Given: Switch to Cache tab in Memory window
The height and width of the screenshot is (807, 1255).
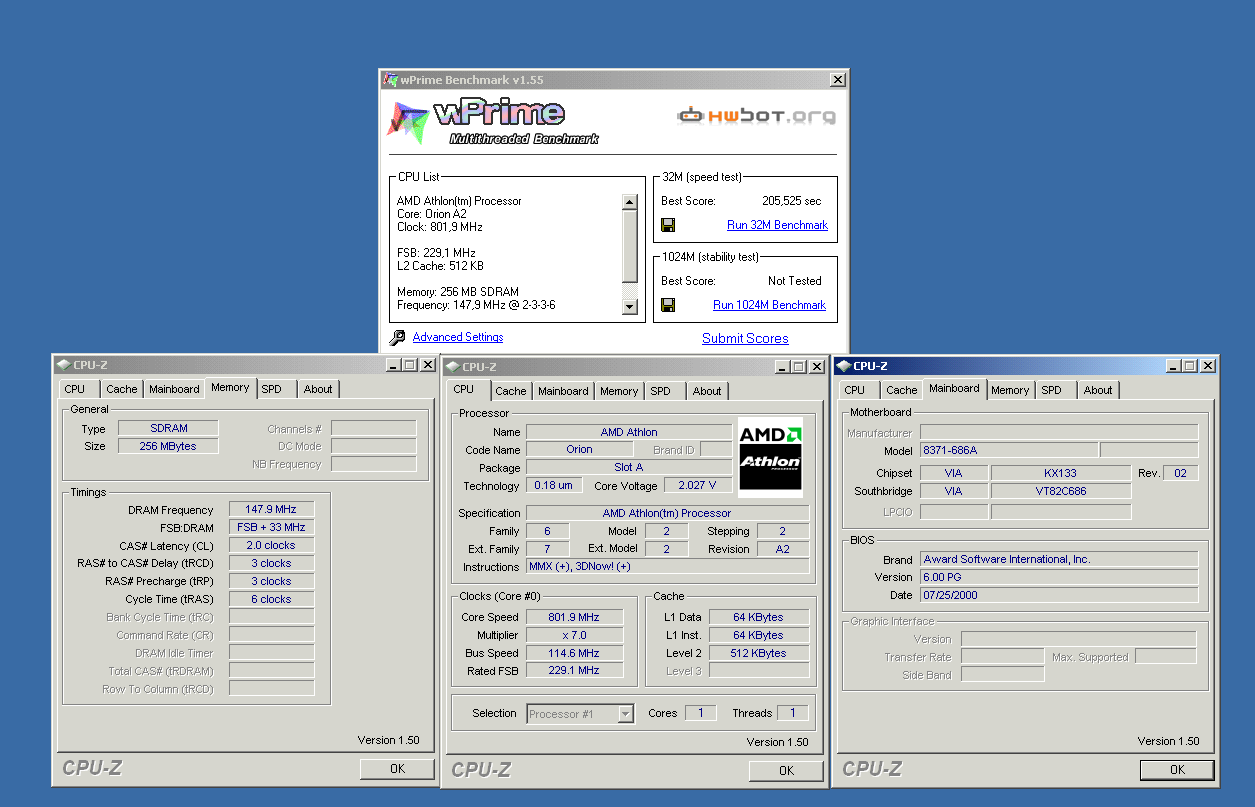Looking at the screenshot, I should point(122,389).
